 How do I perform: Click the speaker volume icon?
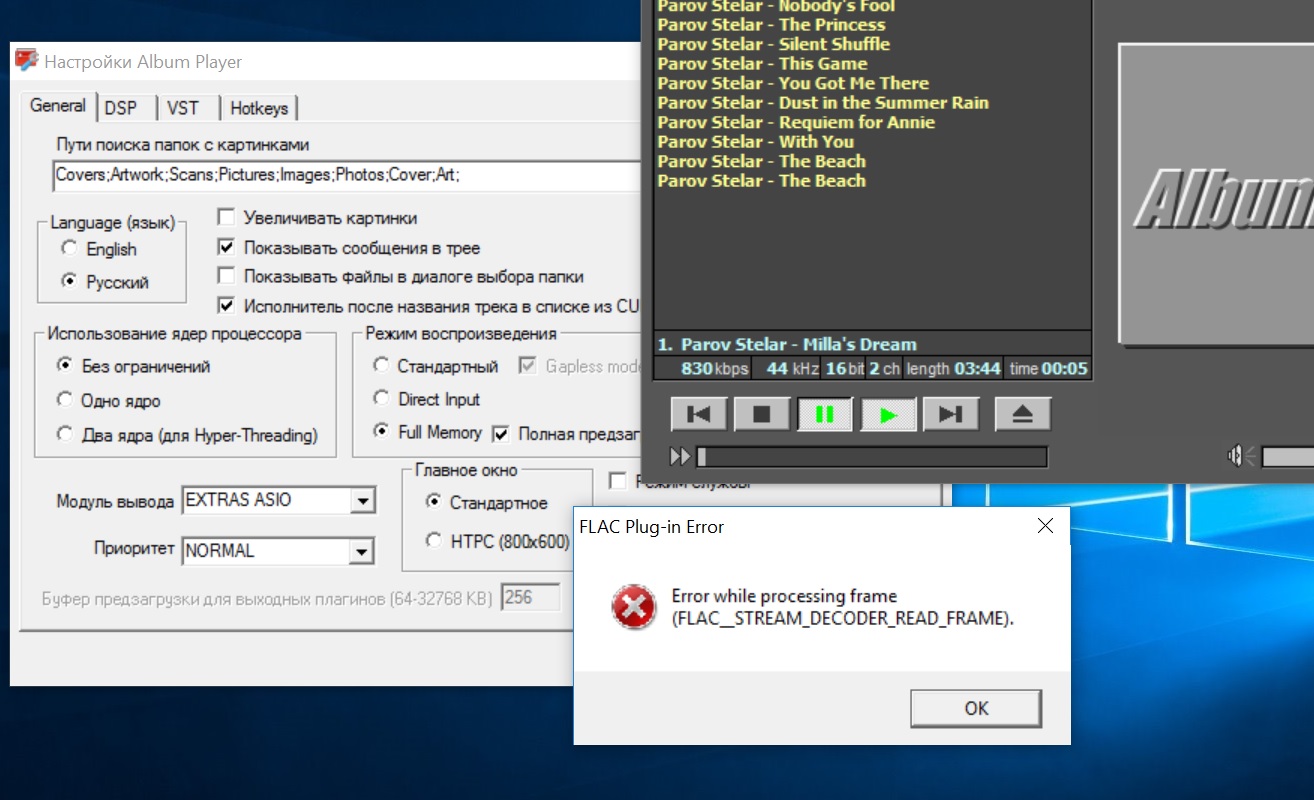coord(1241,457)
